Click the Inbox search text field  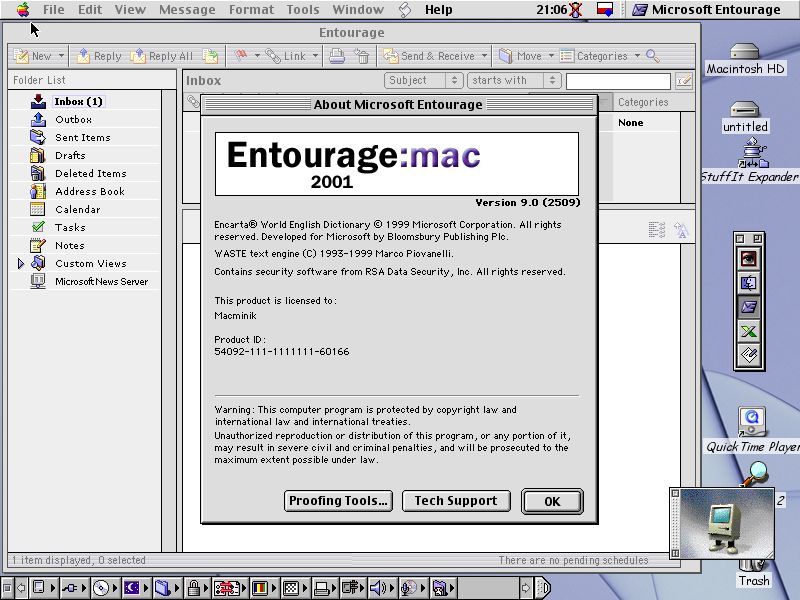(618, 81)
